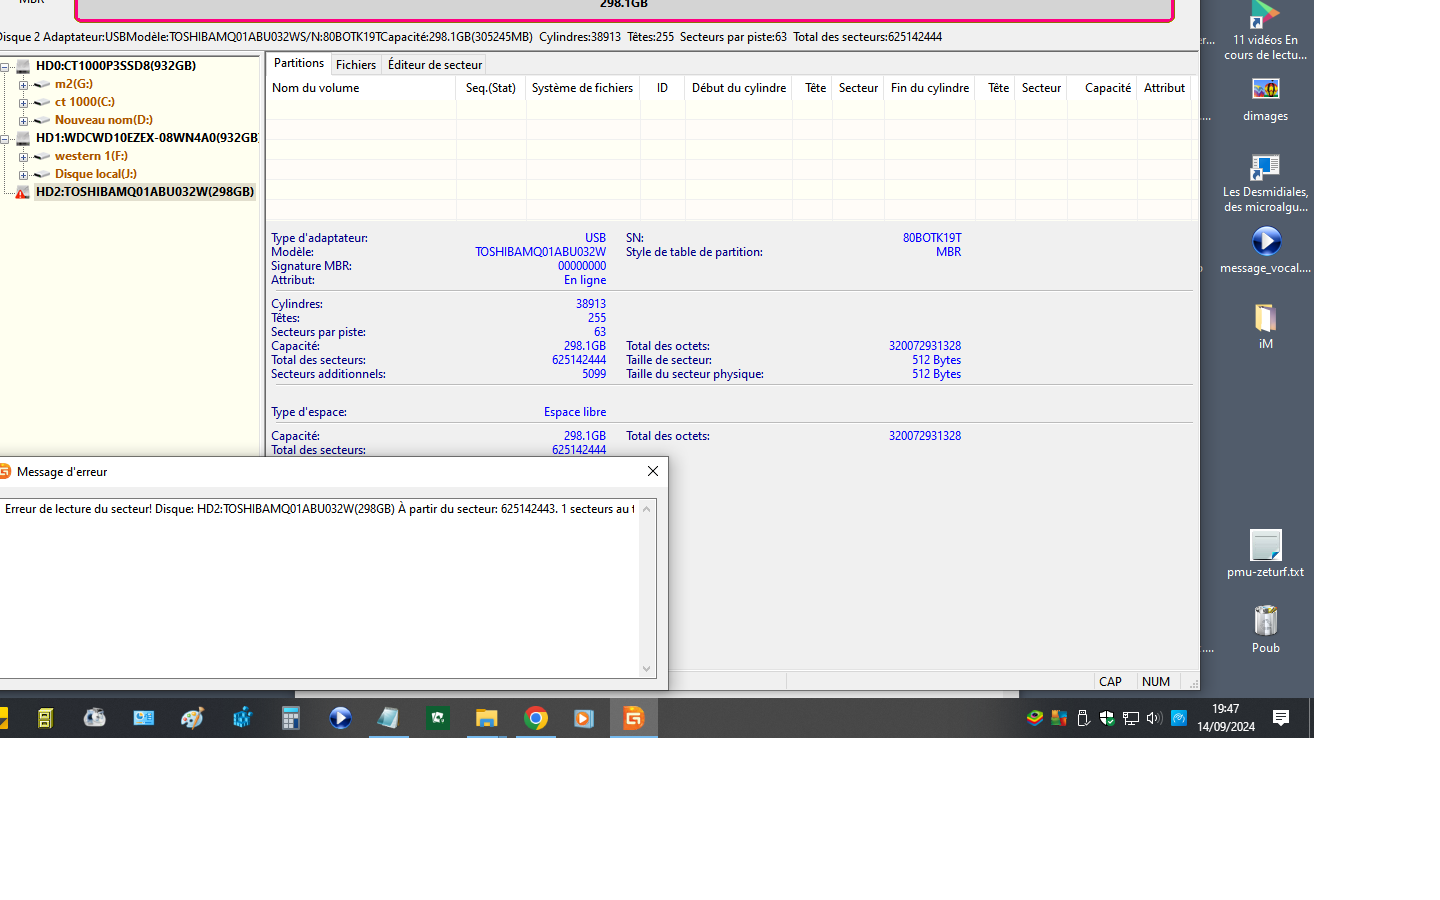Click the AVG antivirus tray icon
1440x900 pixels.
(1059, 718)
